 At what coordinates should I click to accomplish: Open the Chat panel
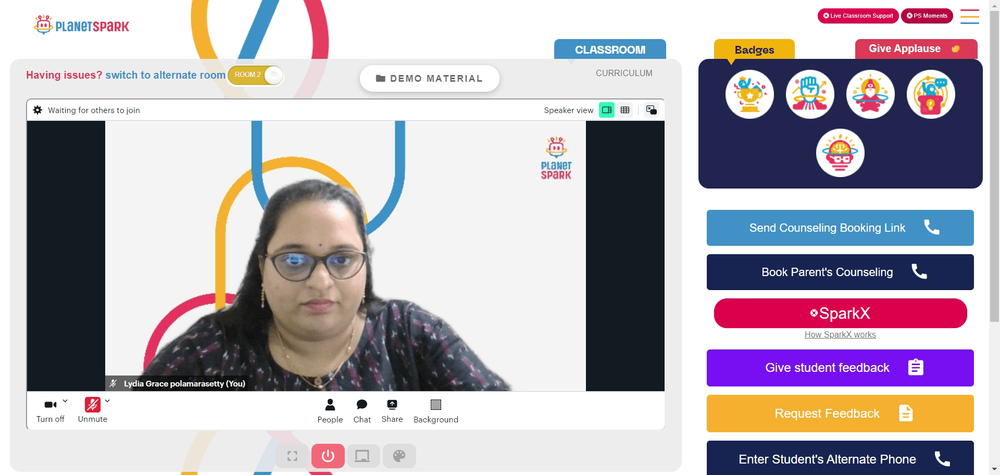[x=362, y=411]
